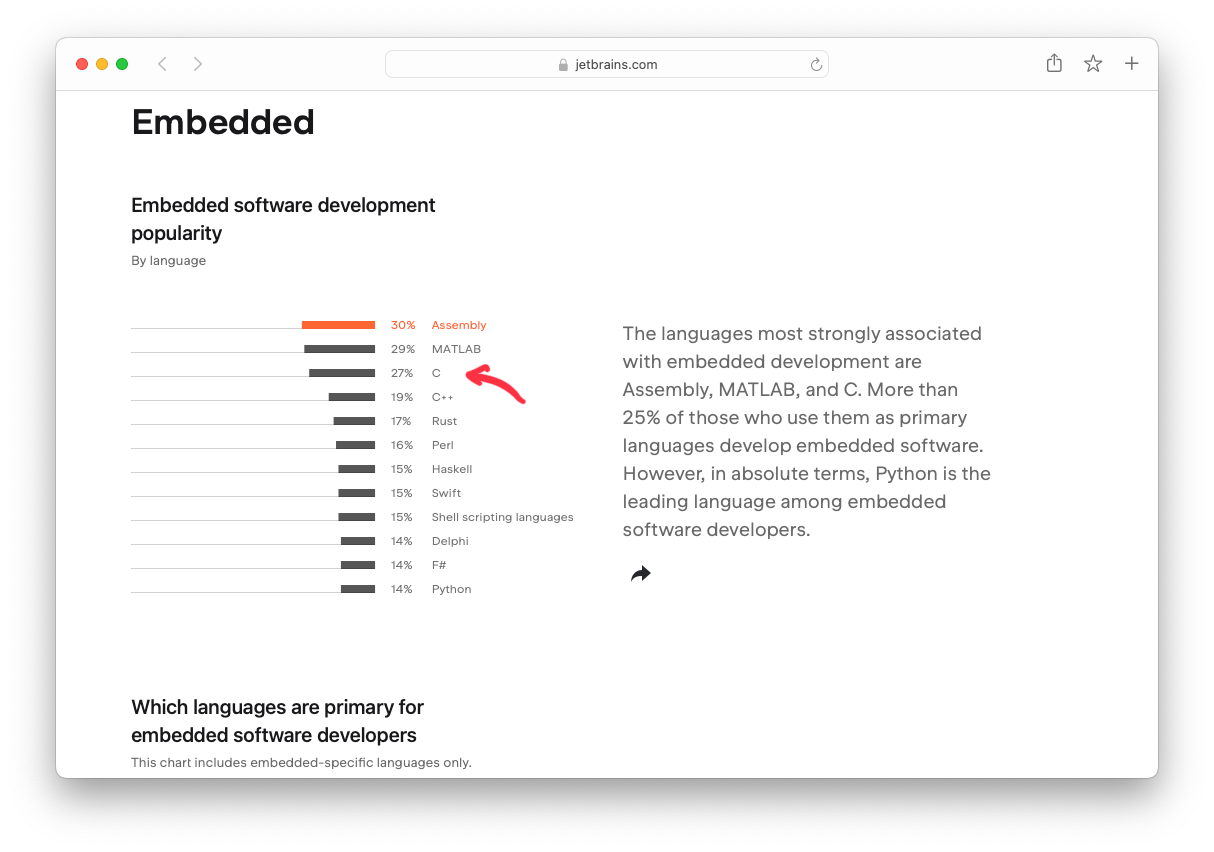The height and width of the screenshot is (852, 1214).
Task: Click the green full-screen window button
Action: (122, 64)
